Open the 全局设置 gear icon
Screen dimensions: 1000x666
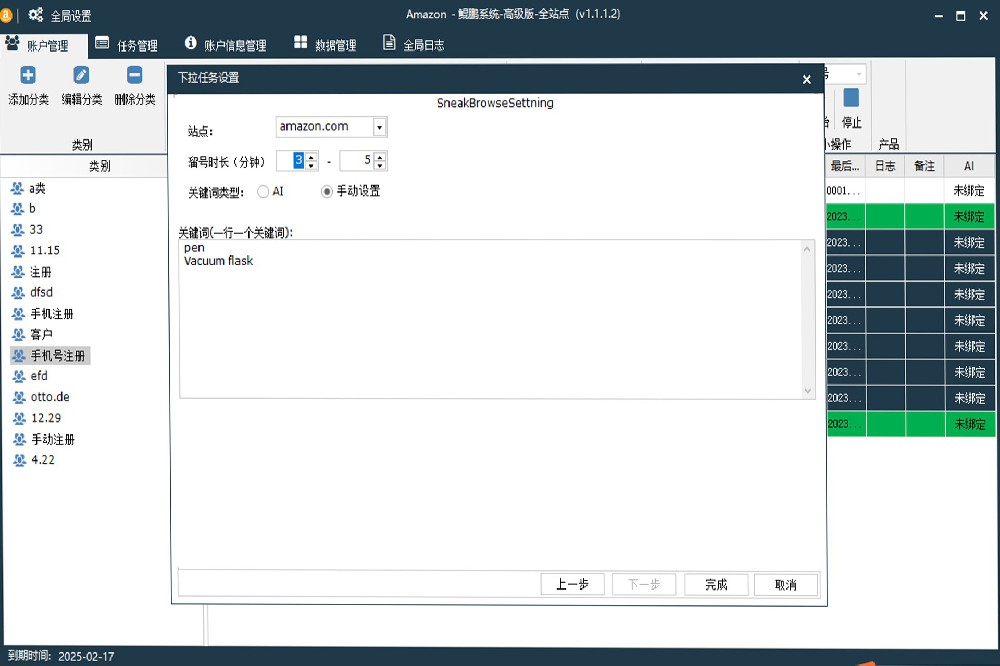36,15
